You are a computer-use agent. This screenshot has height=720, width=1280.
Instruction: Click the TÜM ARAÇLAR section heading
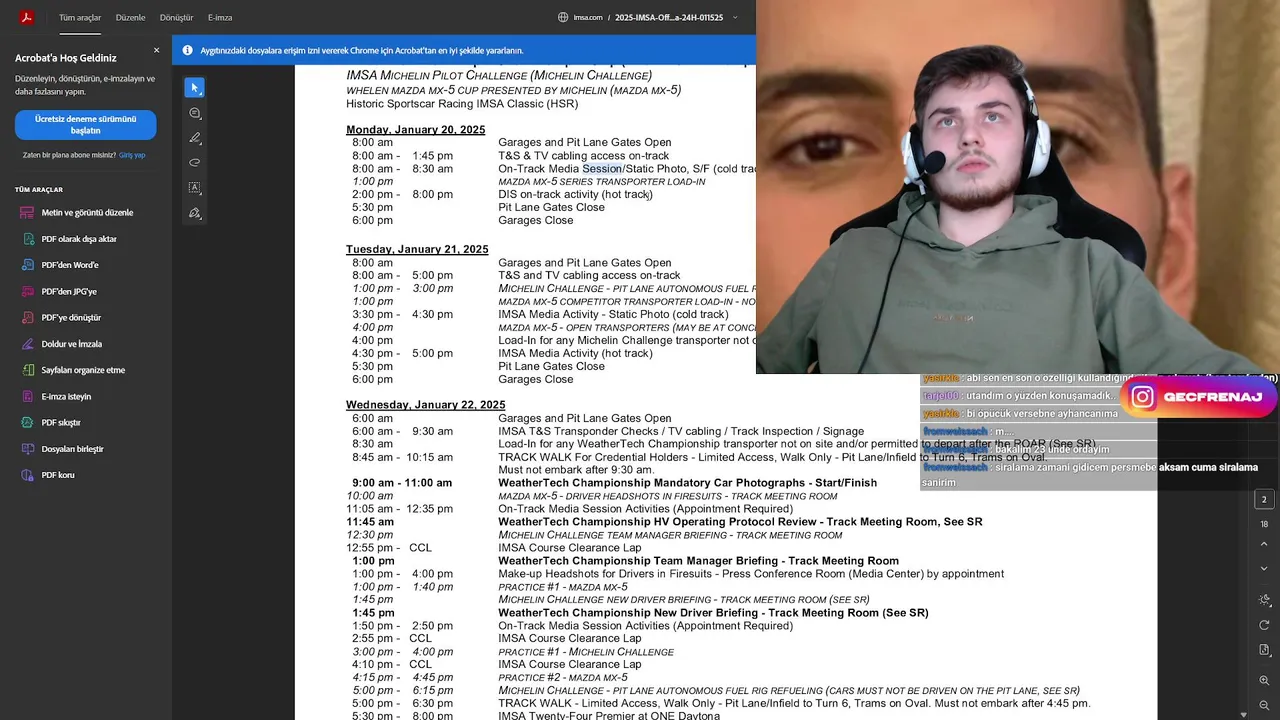click(39, 190)
